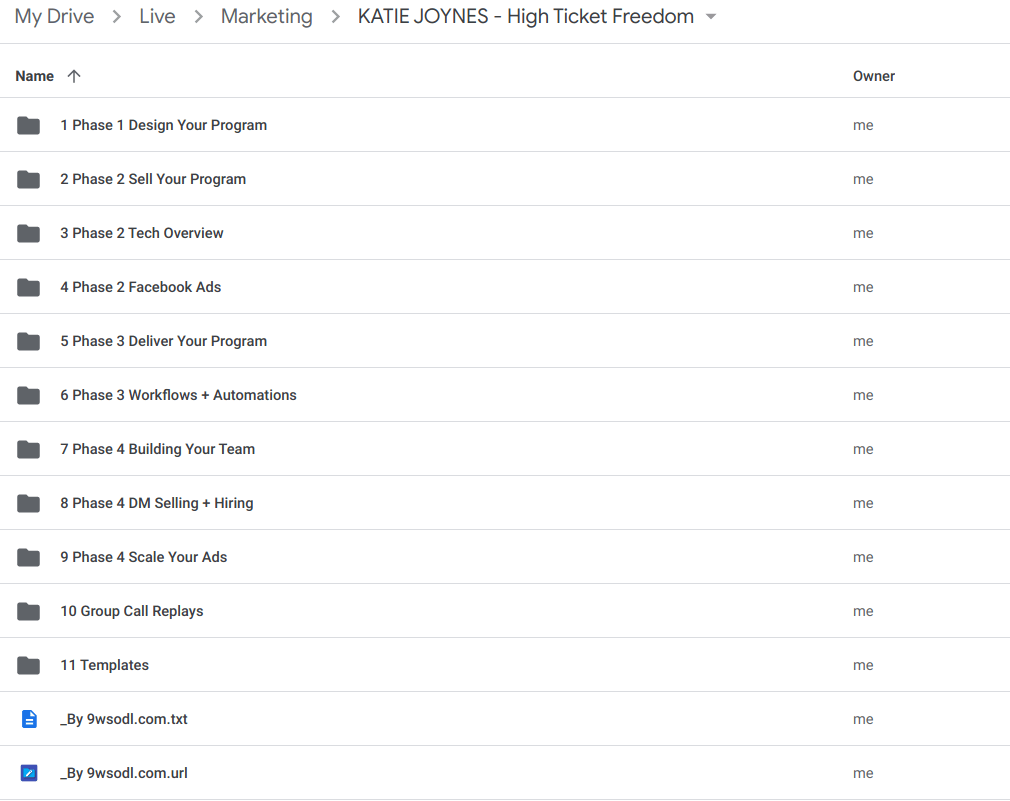The height and width of the screenshot is (801, 1010).
Task: Select the Live breadcrumb item
Action: click(157, 16)
